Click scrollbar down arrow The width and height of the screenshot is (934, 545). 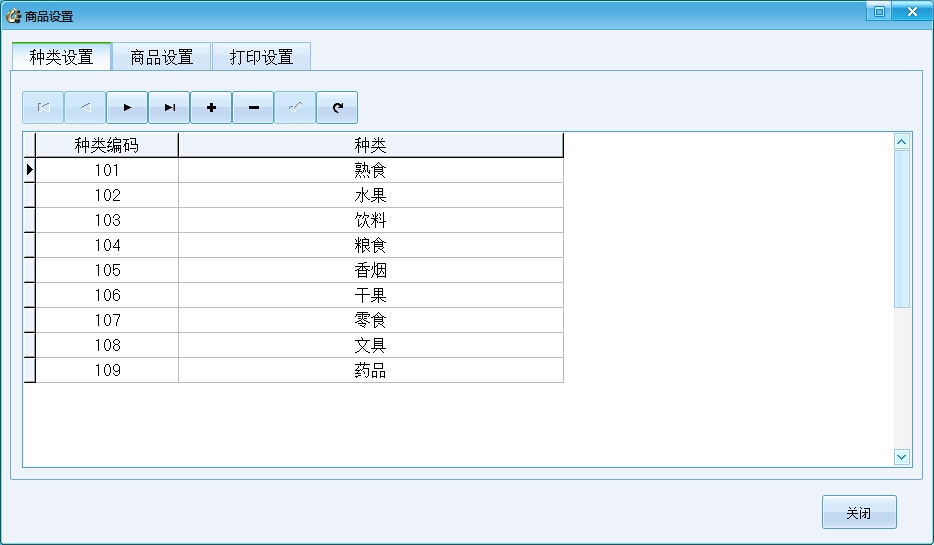pos(902,457)
